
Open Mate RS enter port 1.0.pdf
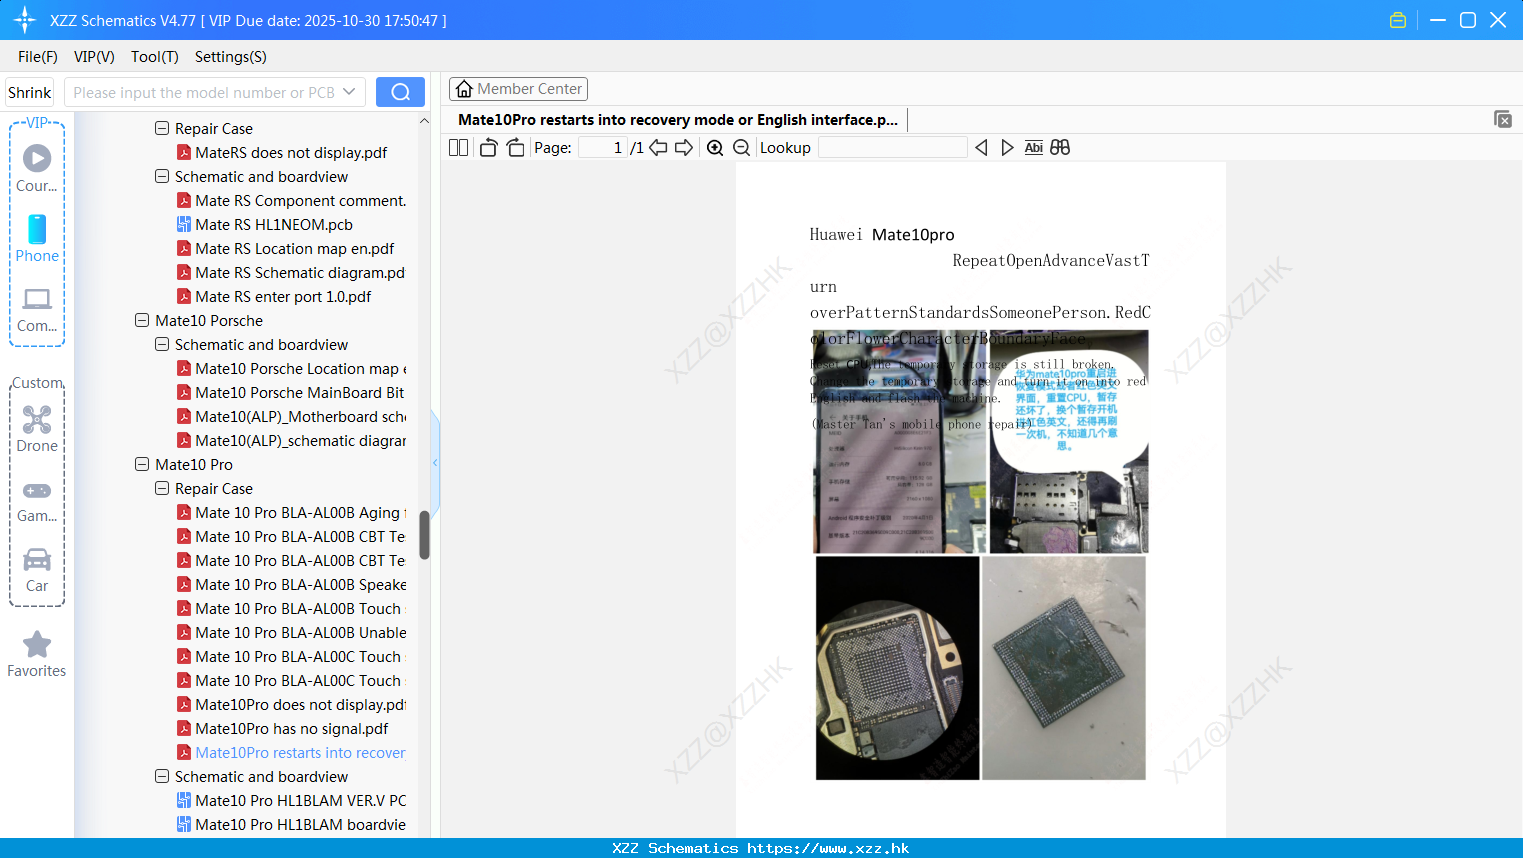(x=283, y=296)
